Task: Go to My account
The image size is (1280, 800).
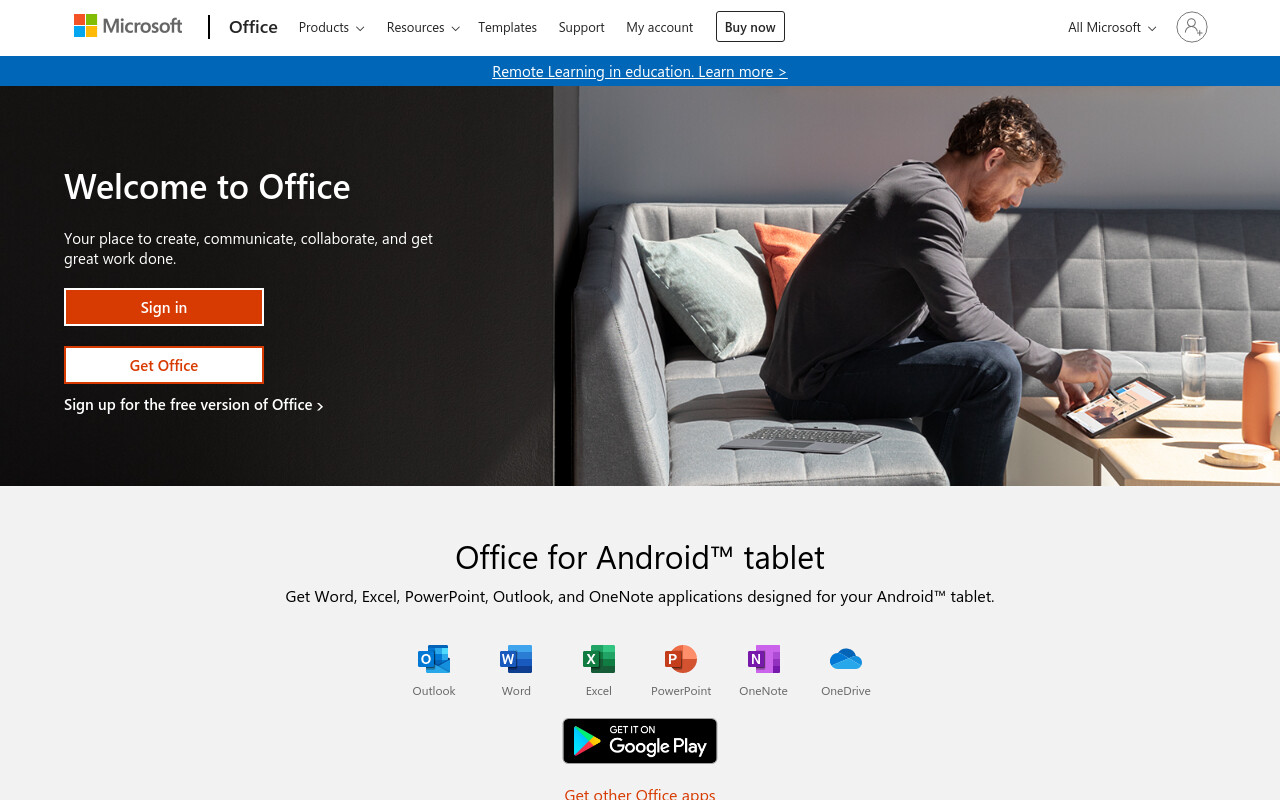Action: click(659, 27)
